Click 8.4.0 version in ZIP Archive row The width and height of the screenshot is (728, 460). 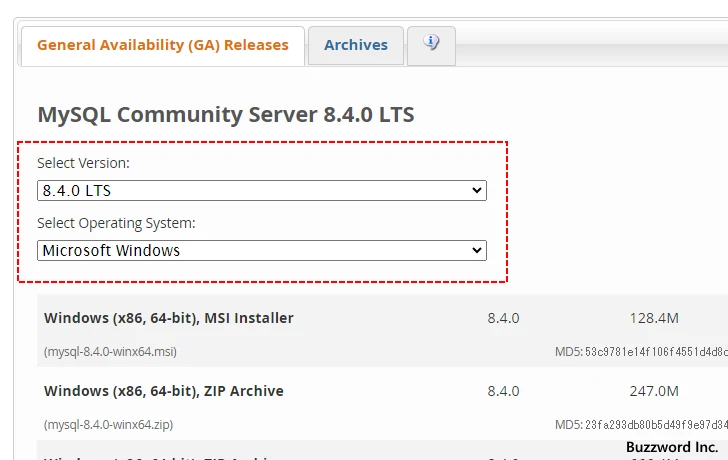coord(503,391)
